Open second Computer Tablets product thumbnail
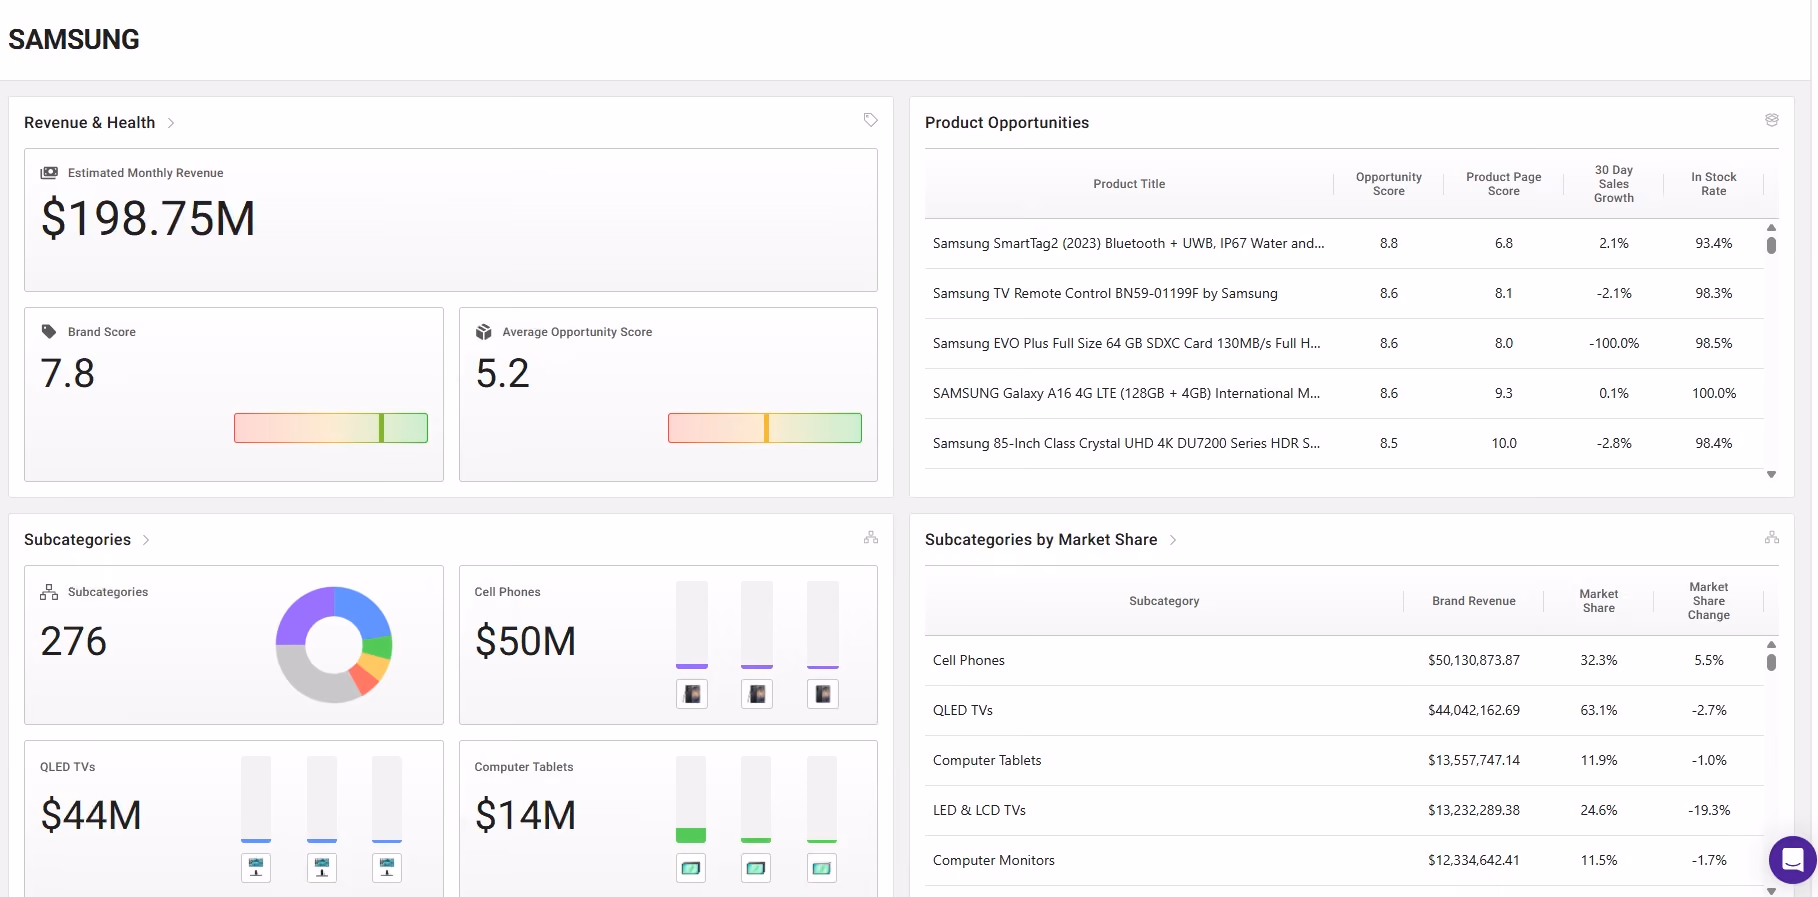 point(756,868)
